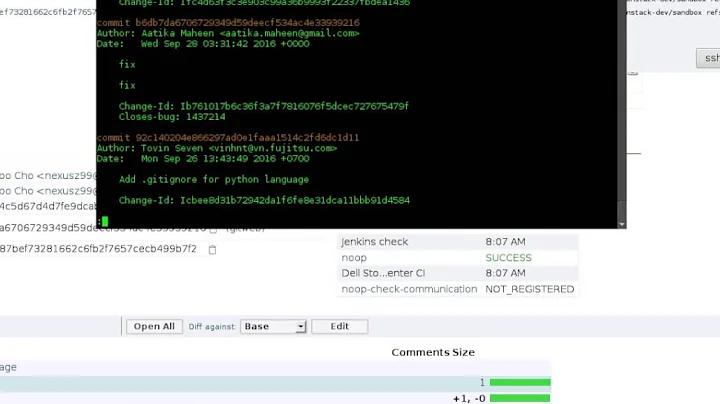Open the Diff against Base dropdown
This screenshot has width=720, height=404.
point(273,326)
